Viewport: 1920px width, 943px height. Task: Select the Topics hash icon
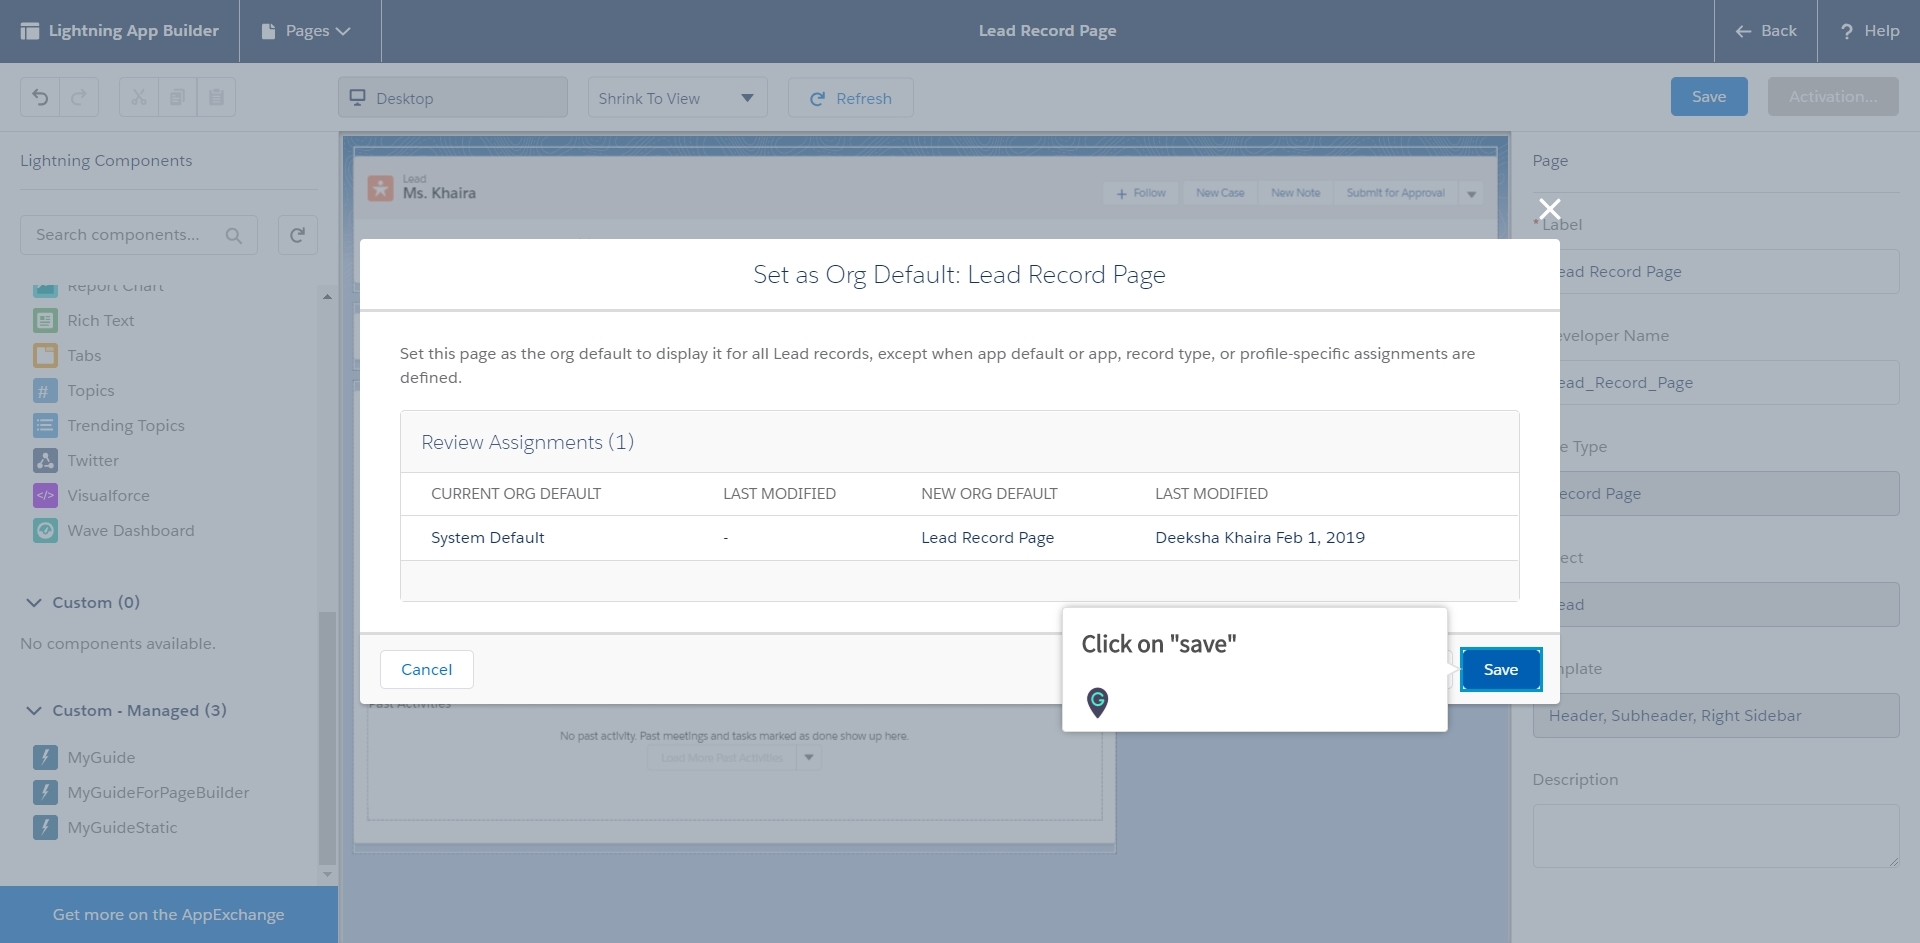click(x=45, y=390)
